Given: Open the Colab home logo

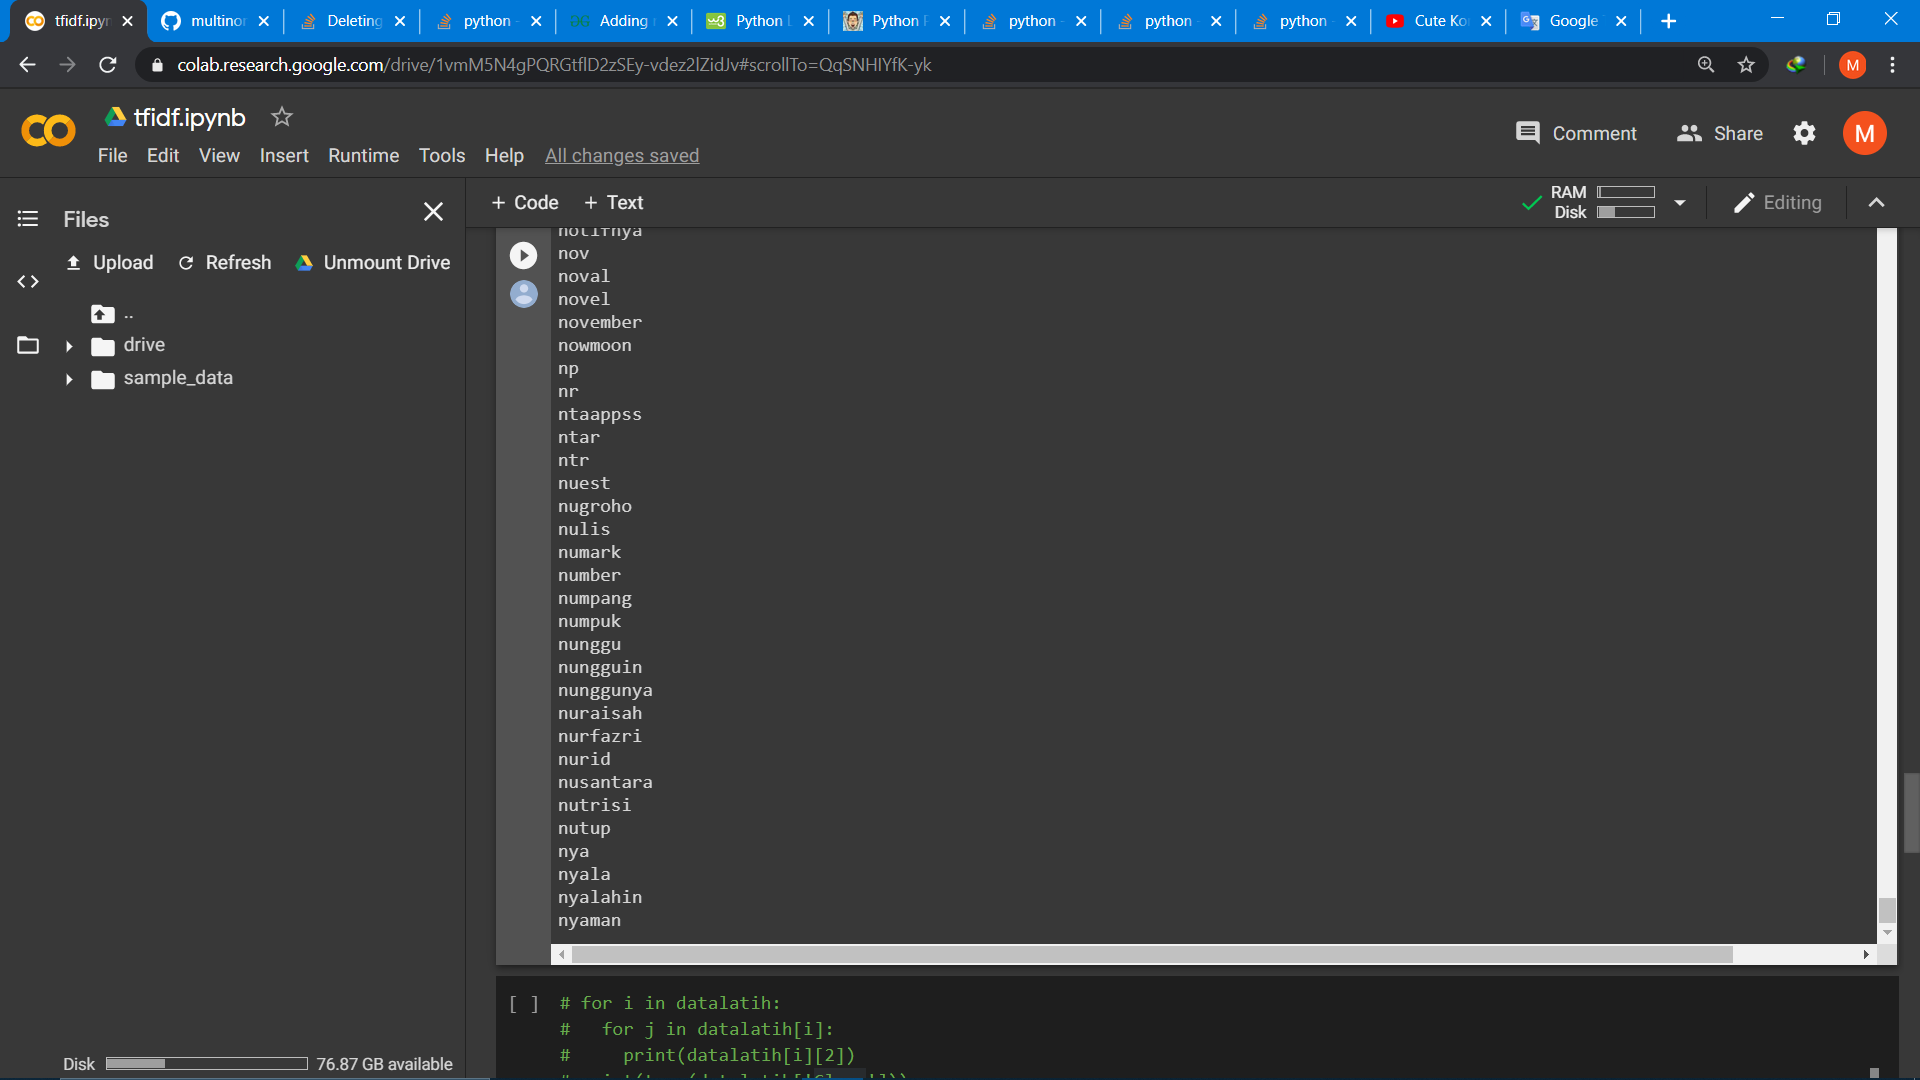Looking at the screenshot, I should 46,131.
